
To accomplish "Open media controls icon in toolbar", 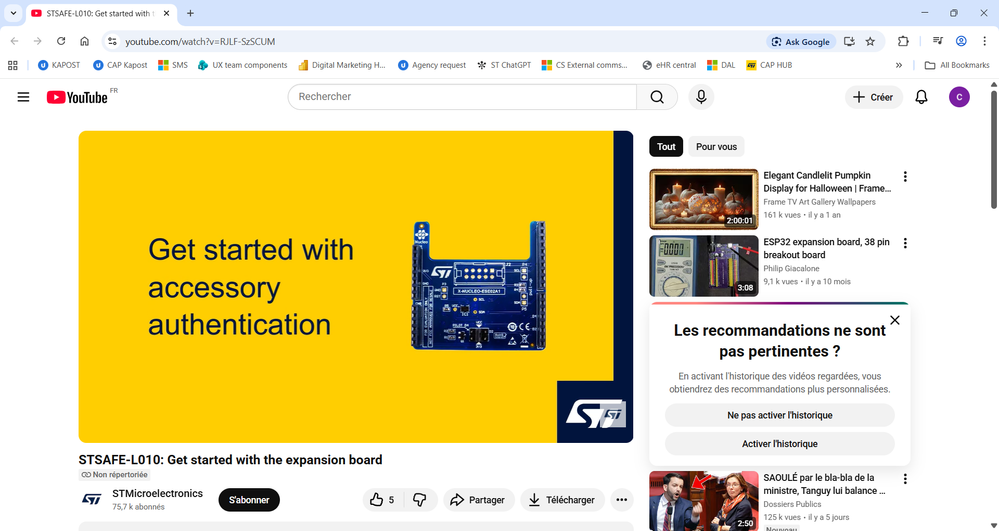I will [937, 41].
